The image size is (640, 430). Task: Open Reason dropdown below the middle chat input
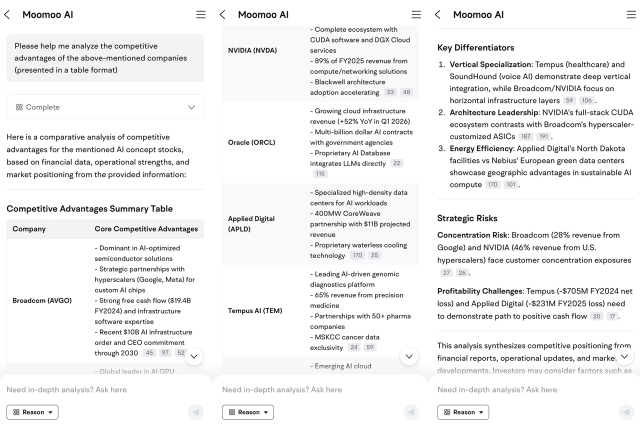click(248, 411)
